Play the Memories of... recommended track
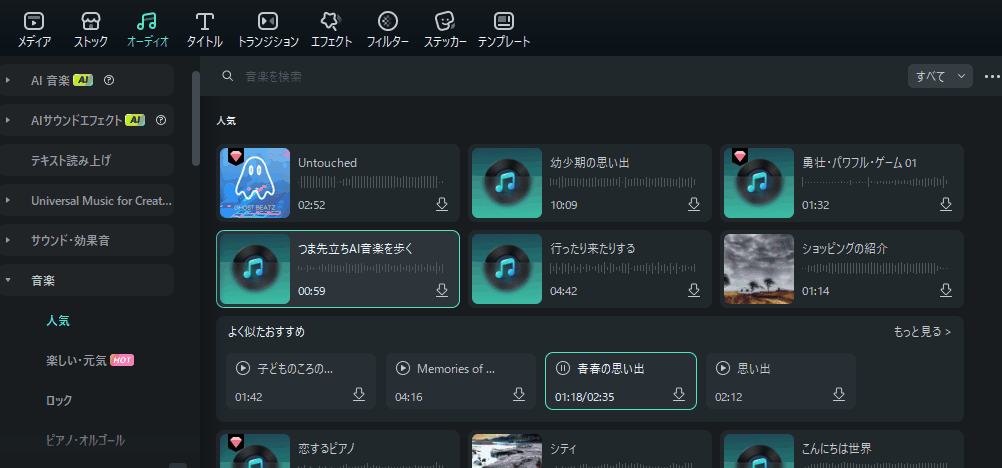This screenshot has width=1002, height=468. click(403, 368)
